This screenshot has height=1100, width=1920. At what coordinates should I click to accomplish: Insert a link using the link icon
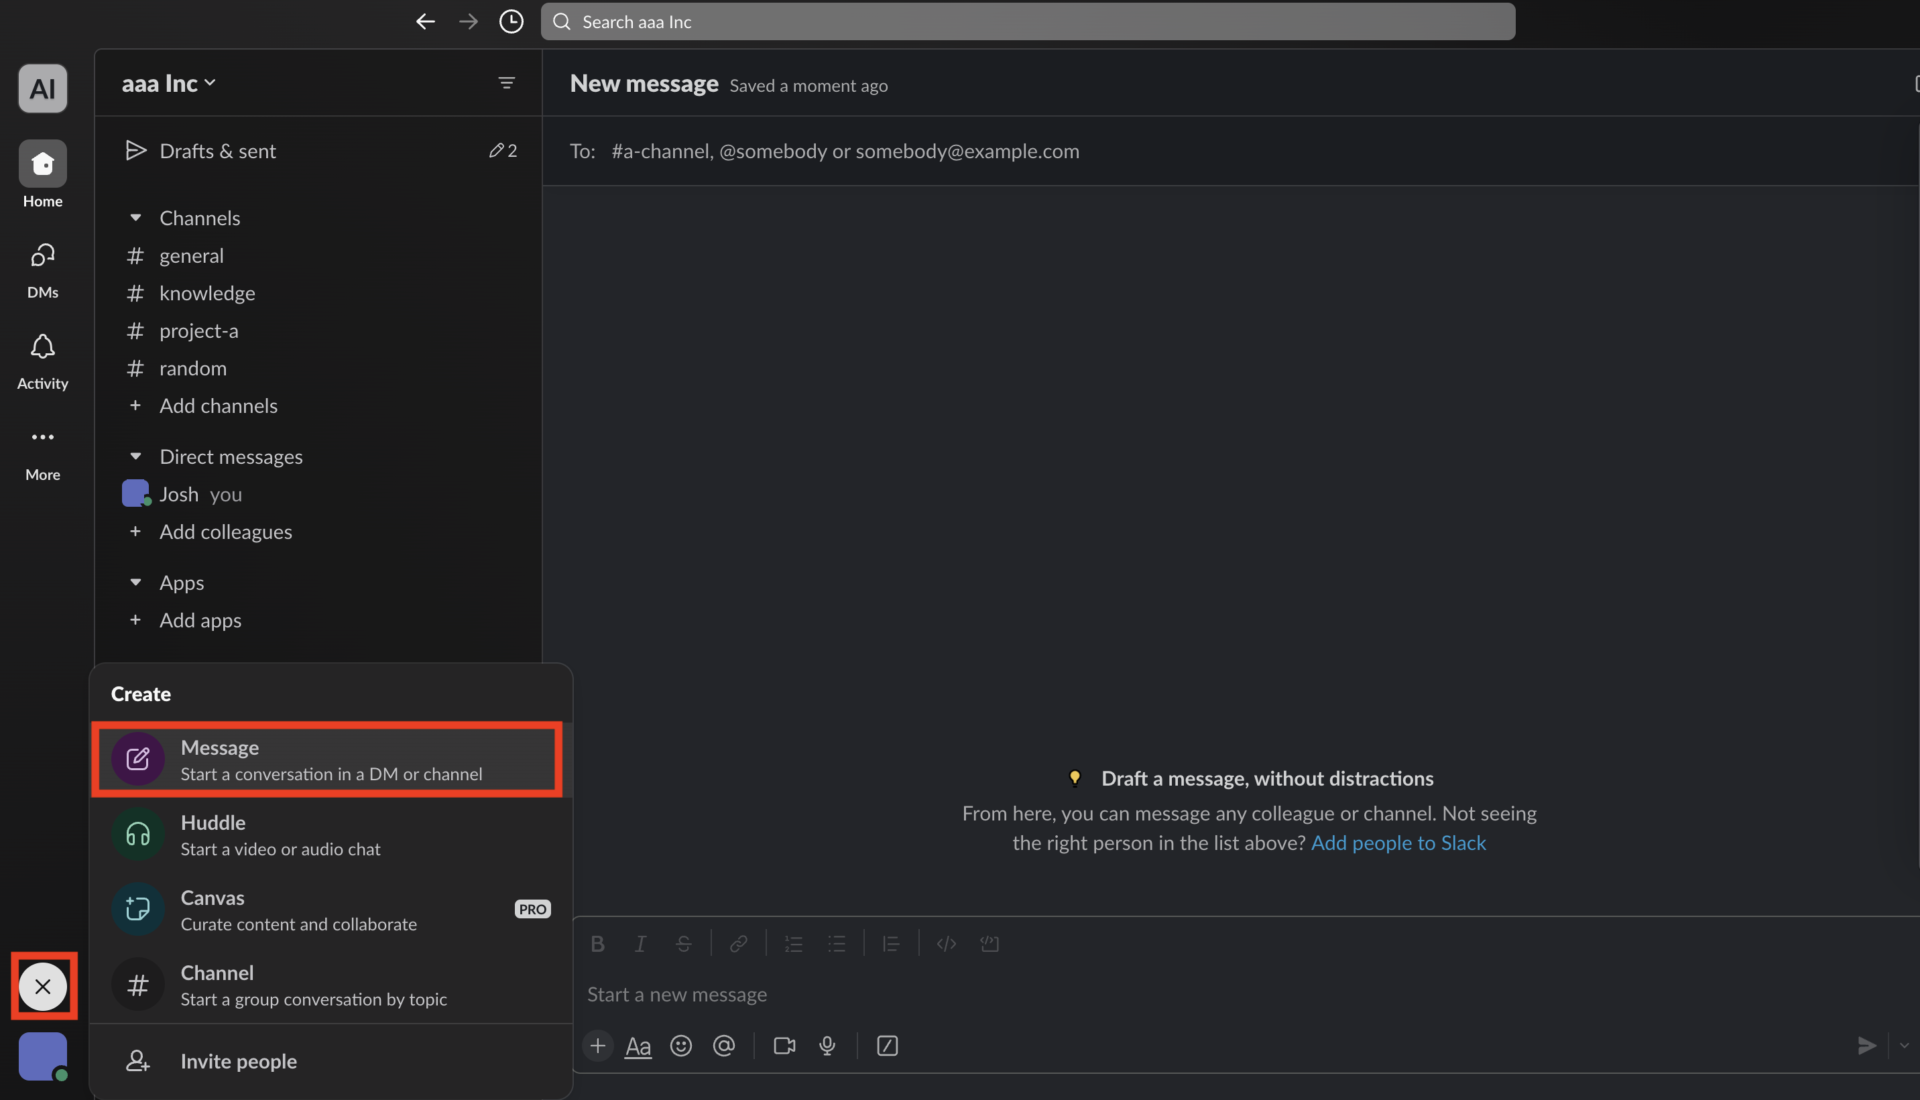click(x=738, y=943)
